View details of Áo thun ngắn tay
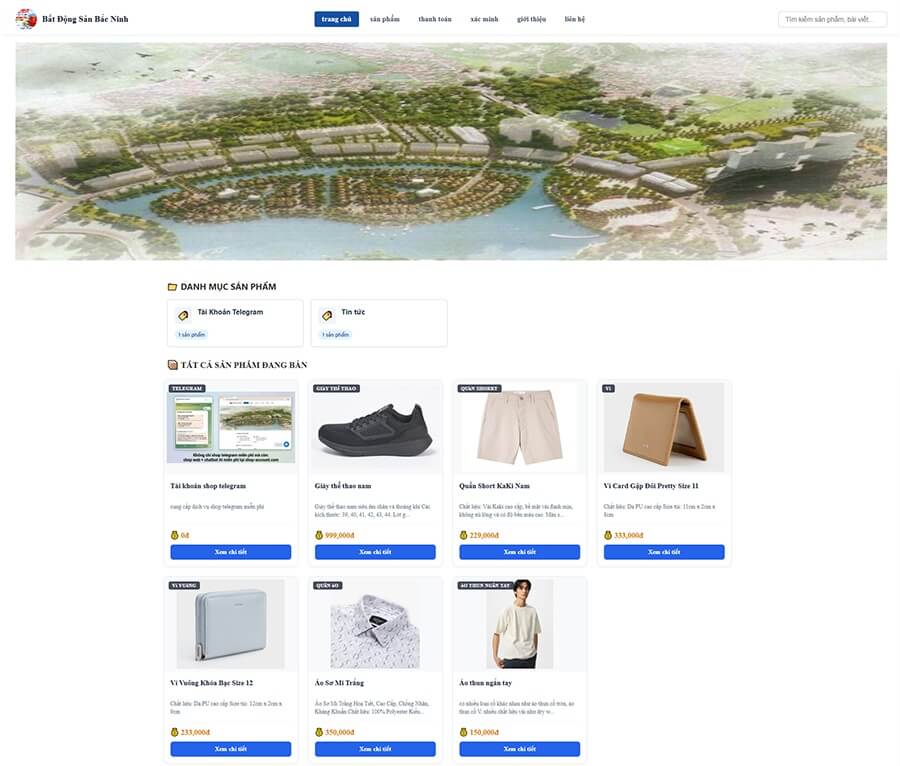The height and width of the screenshot is (766, 900). [519, 749]
